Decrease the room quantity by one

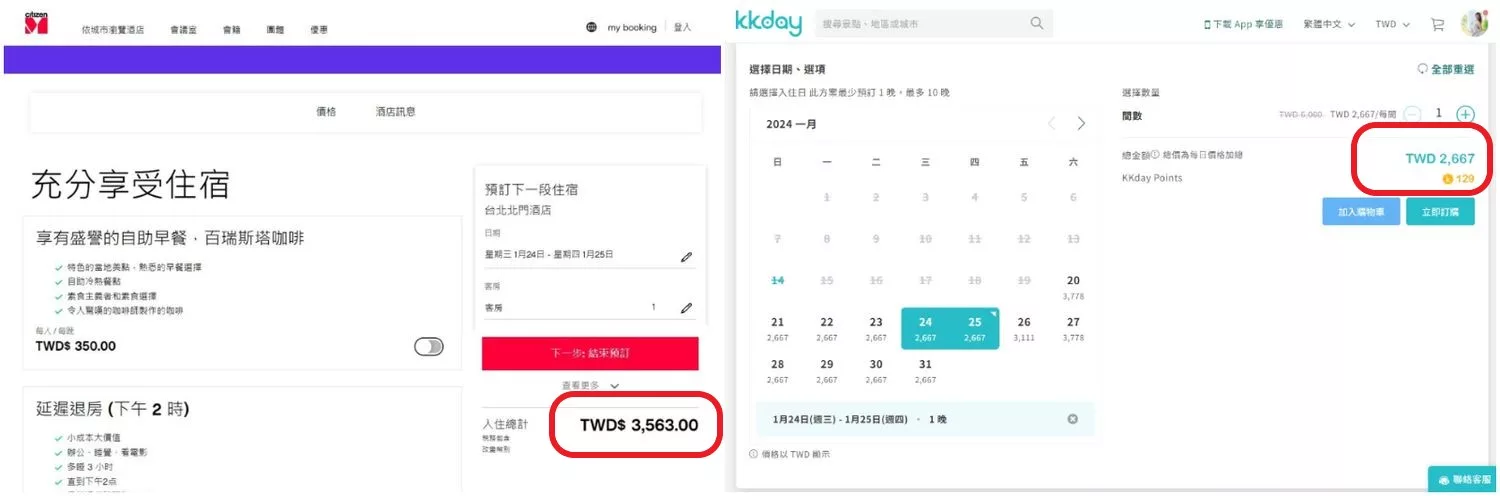pos(1412,114)
